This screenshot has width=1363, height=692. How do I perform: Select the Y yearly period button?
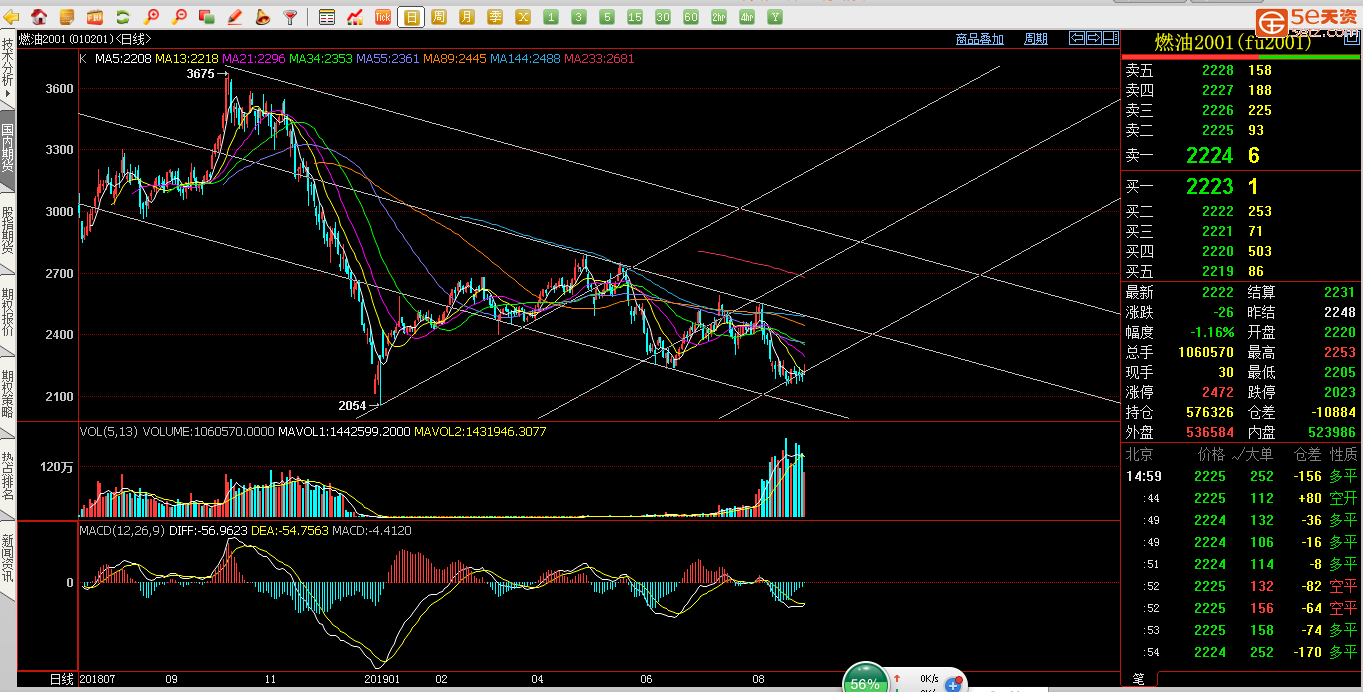tap(775, 17)
